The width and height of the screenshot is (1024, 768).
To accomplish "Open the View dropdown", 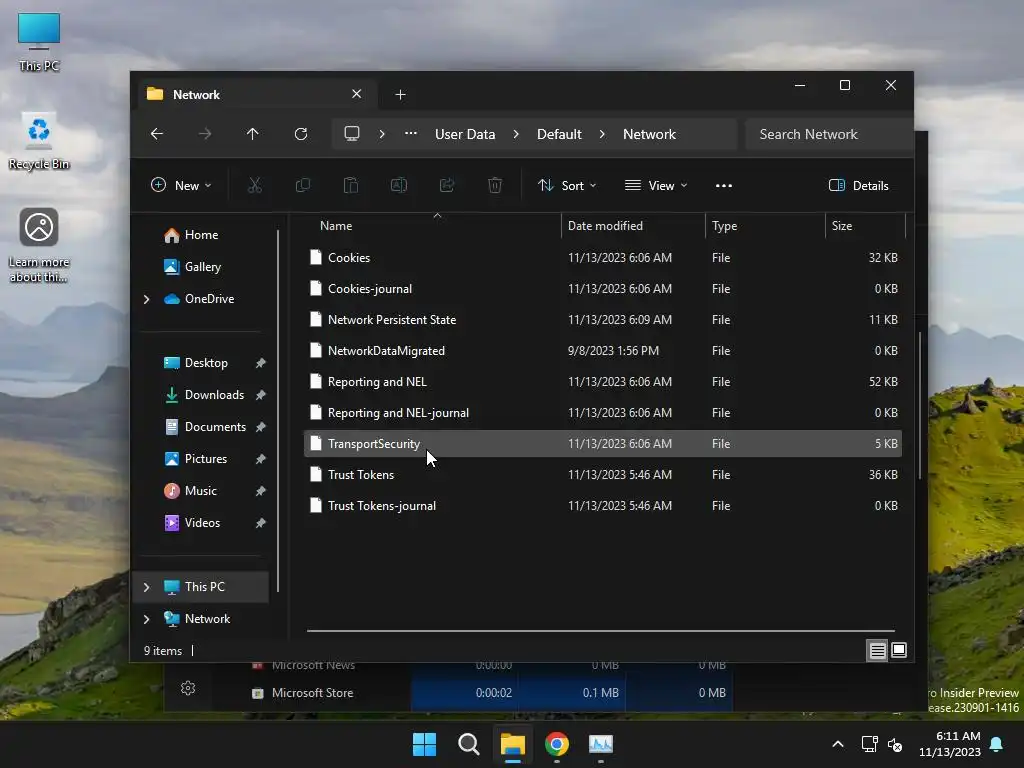I will tap(656, 185).
